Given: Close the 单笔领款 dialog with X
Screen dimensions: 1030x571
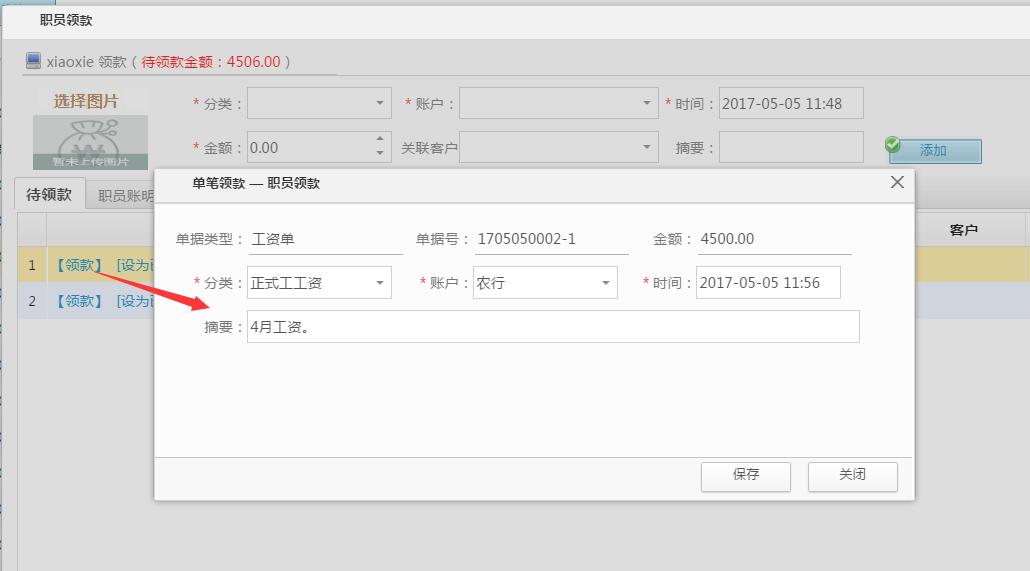Looking at the screenshot, I should pyautogui.click(x=897, y=182).
